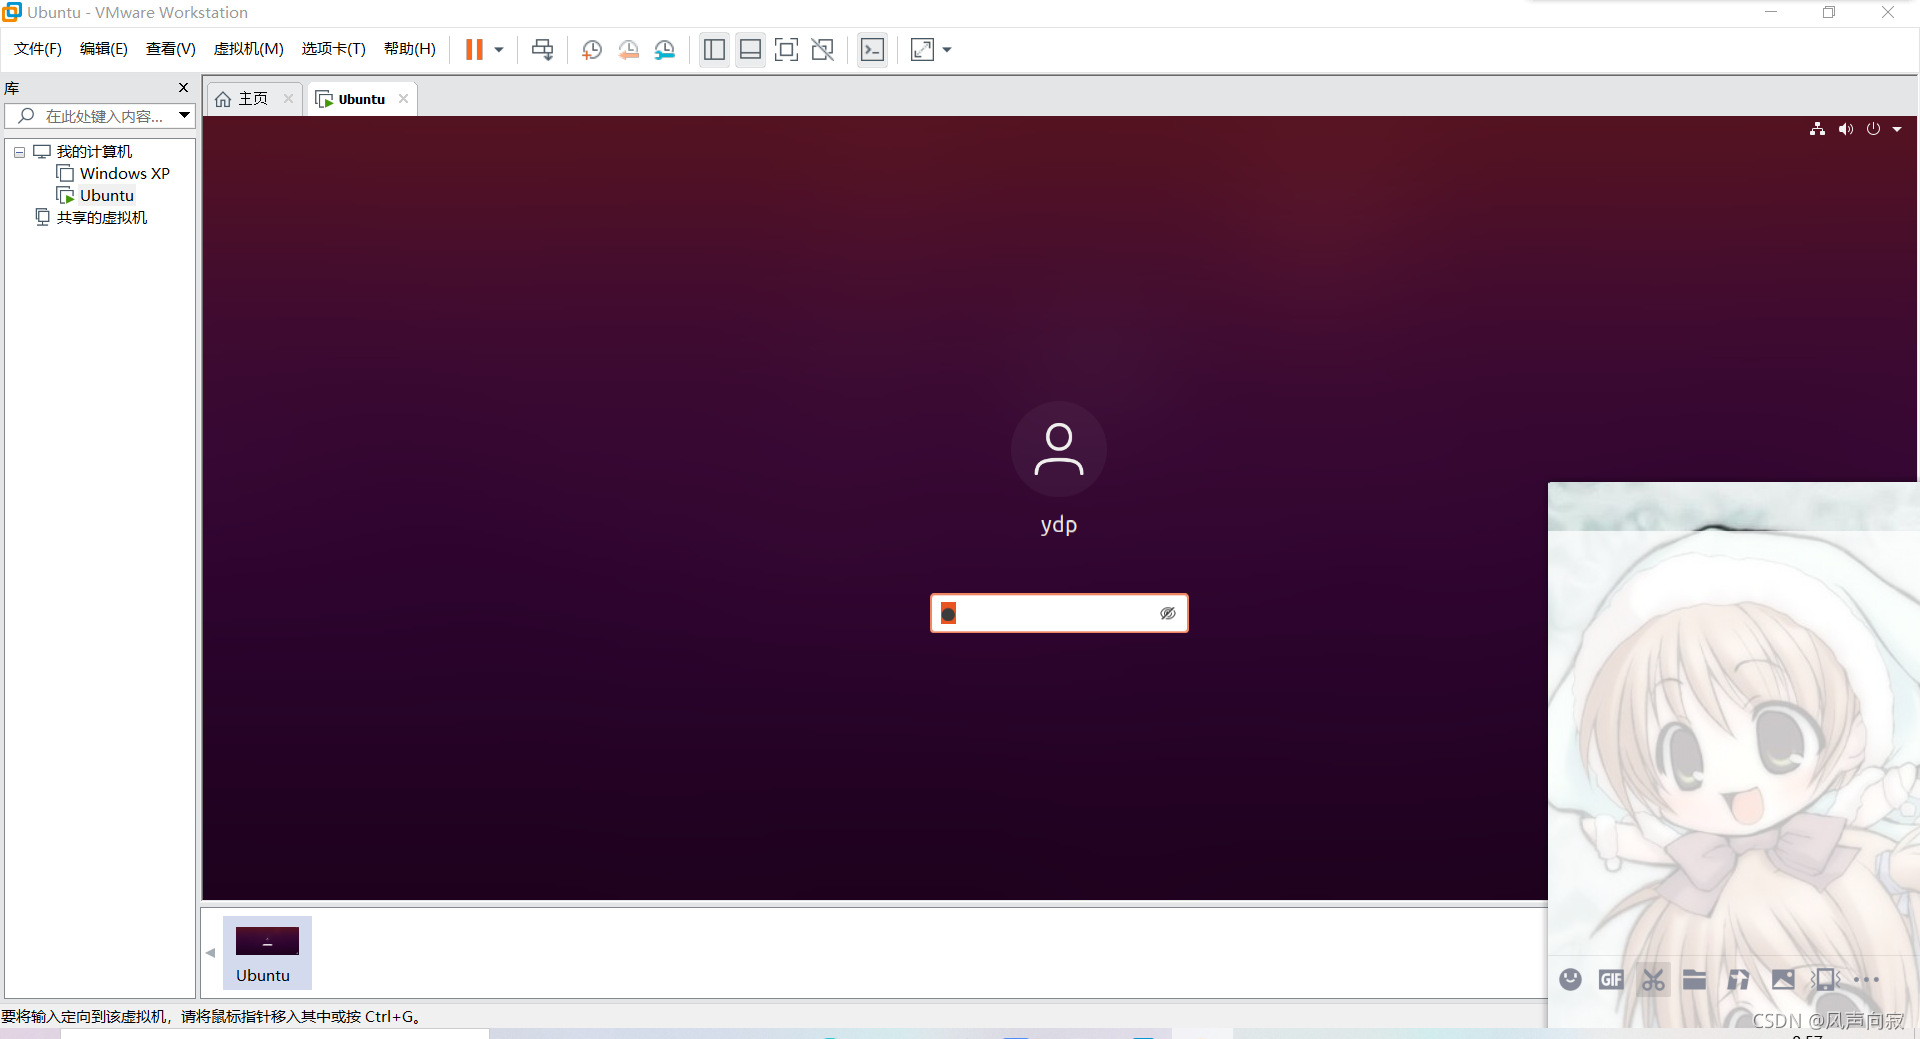The width and height of the screenshot is (1920, 1039).
Task: Open the power options dropdown beside the pause icon
Action: tap(498, 49)
